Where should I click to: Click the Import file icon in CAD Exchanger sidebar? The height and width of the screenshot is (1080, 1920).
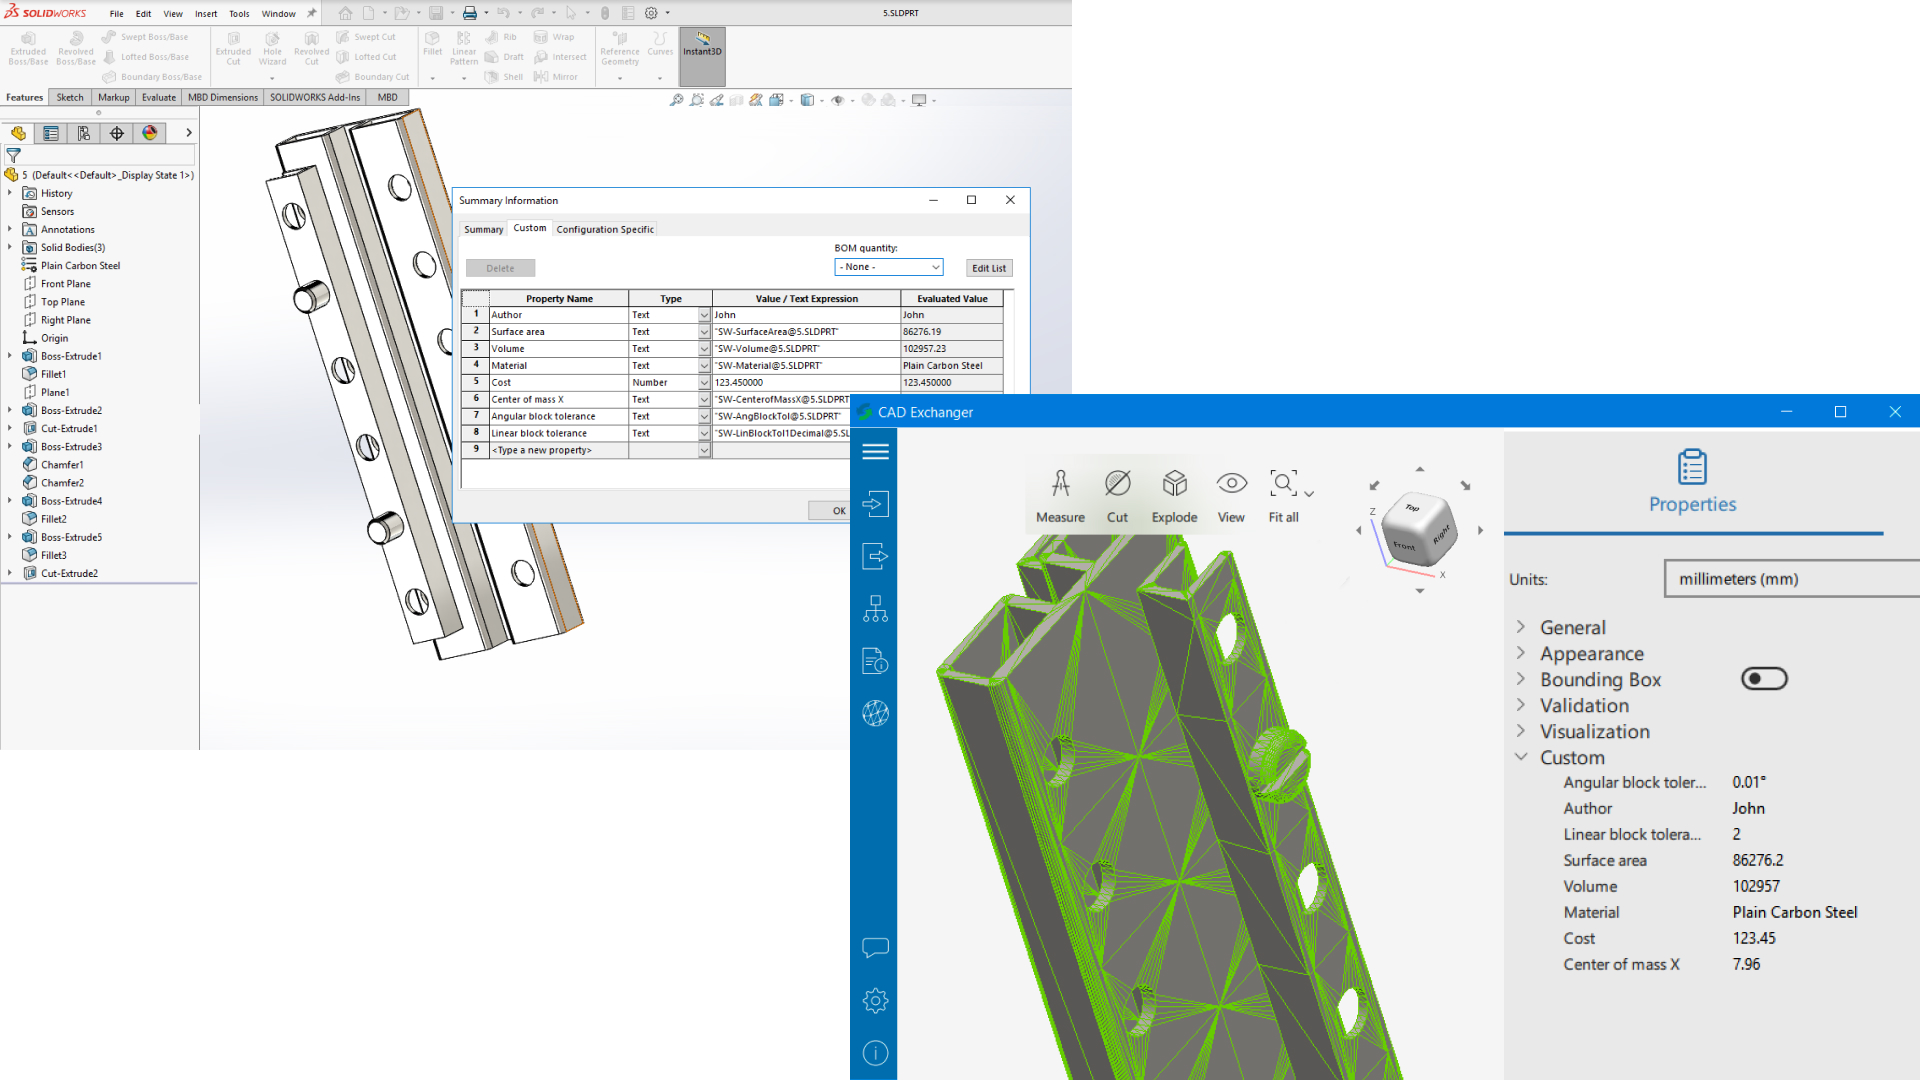[x=875, y=503]
